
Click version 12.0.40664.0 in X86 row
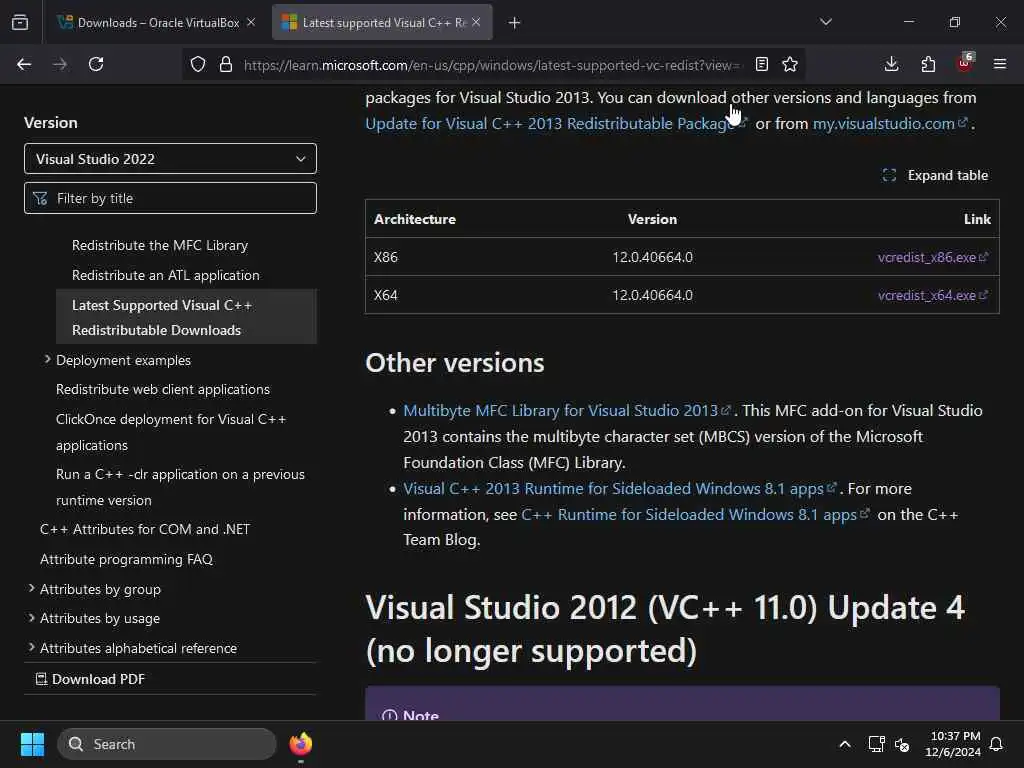pos(652,257)
